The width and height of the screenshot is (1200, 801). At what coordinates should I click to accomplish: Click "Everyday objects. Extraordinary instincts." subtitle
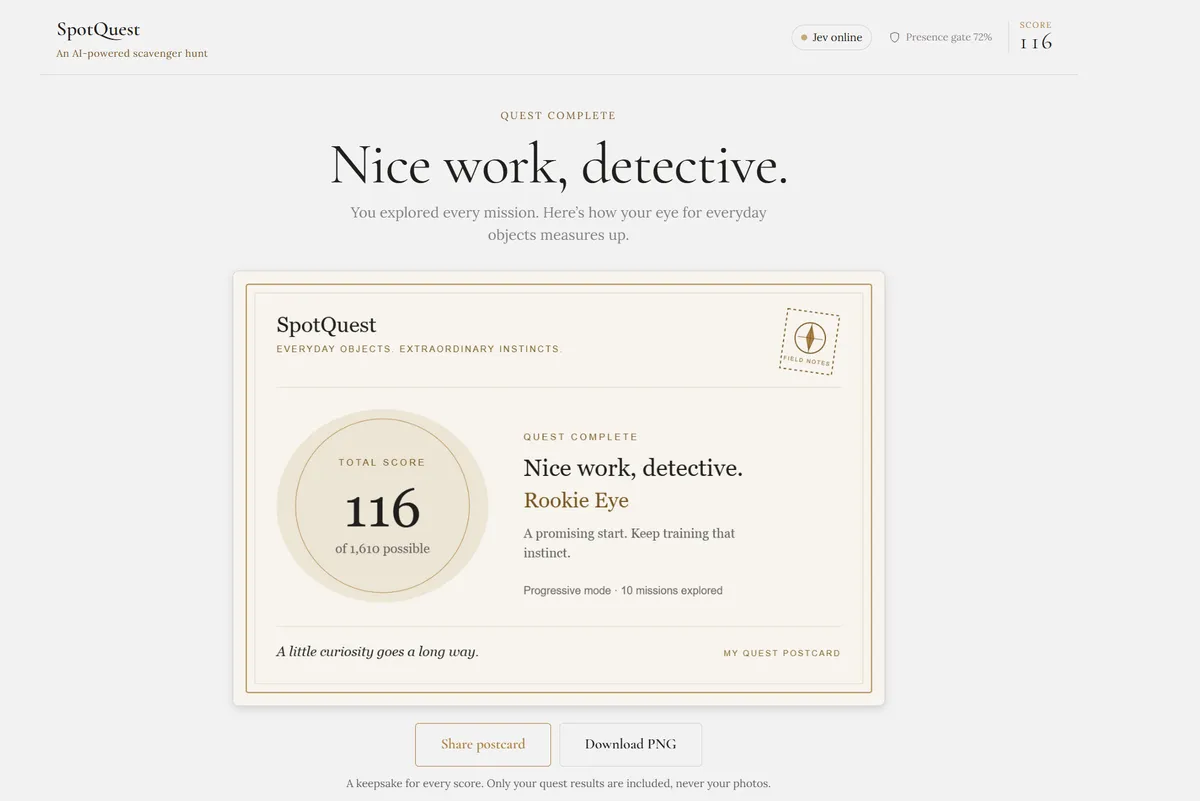420,349
